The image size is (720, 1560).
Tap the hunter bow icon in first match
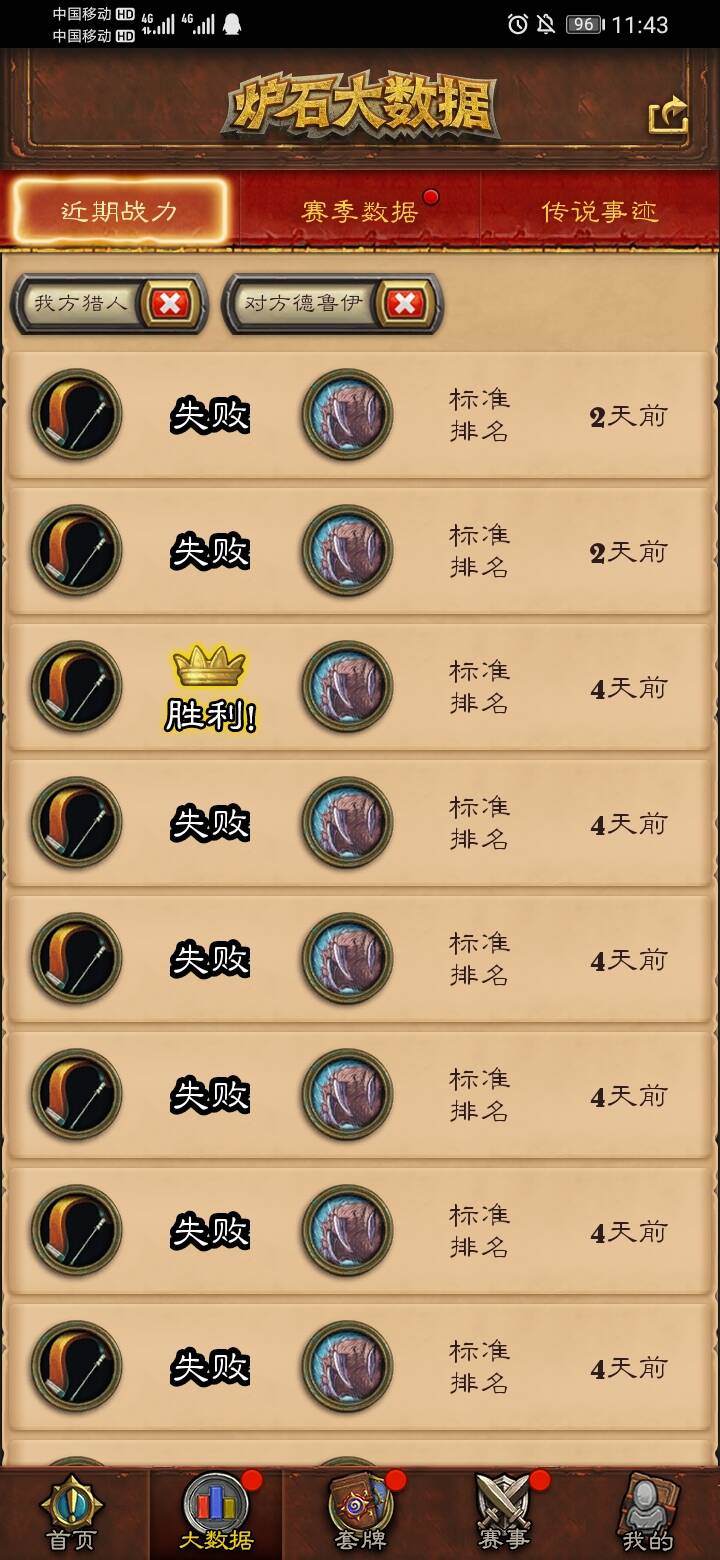pyautogui.click(x=77, y=415)
